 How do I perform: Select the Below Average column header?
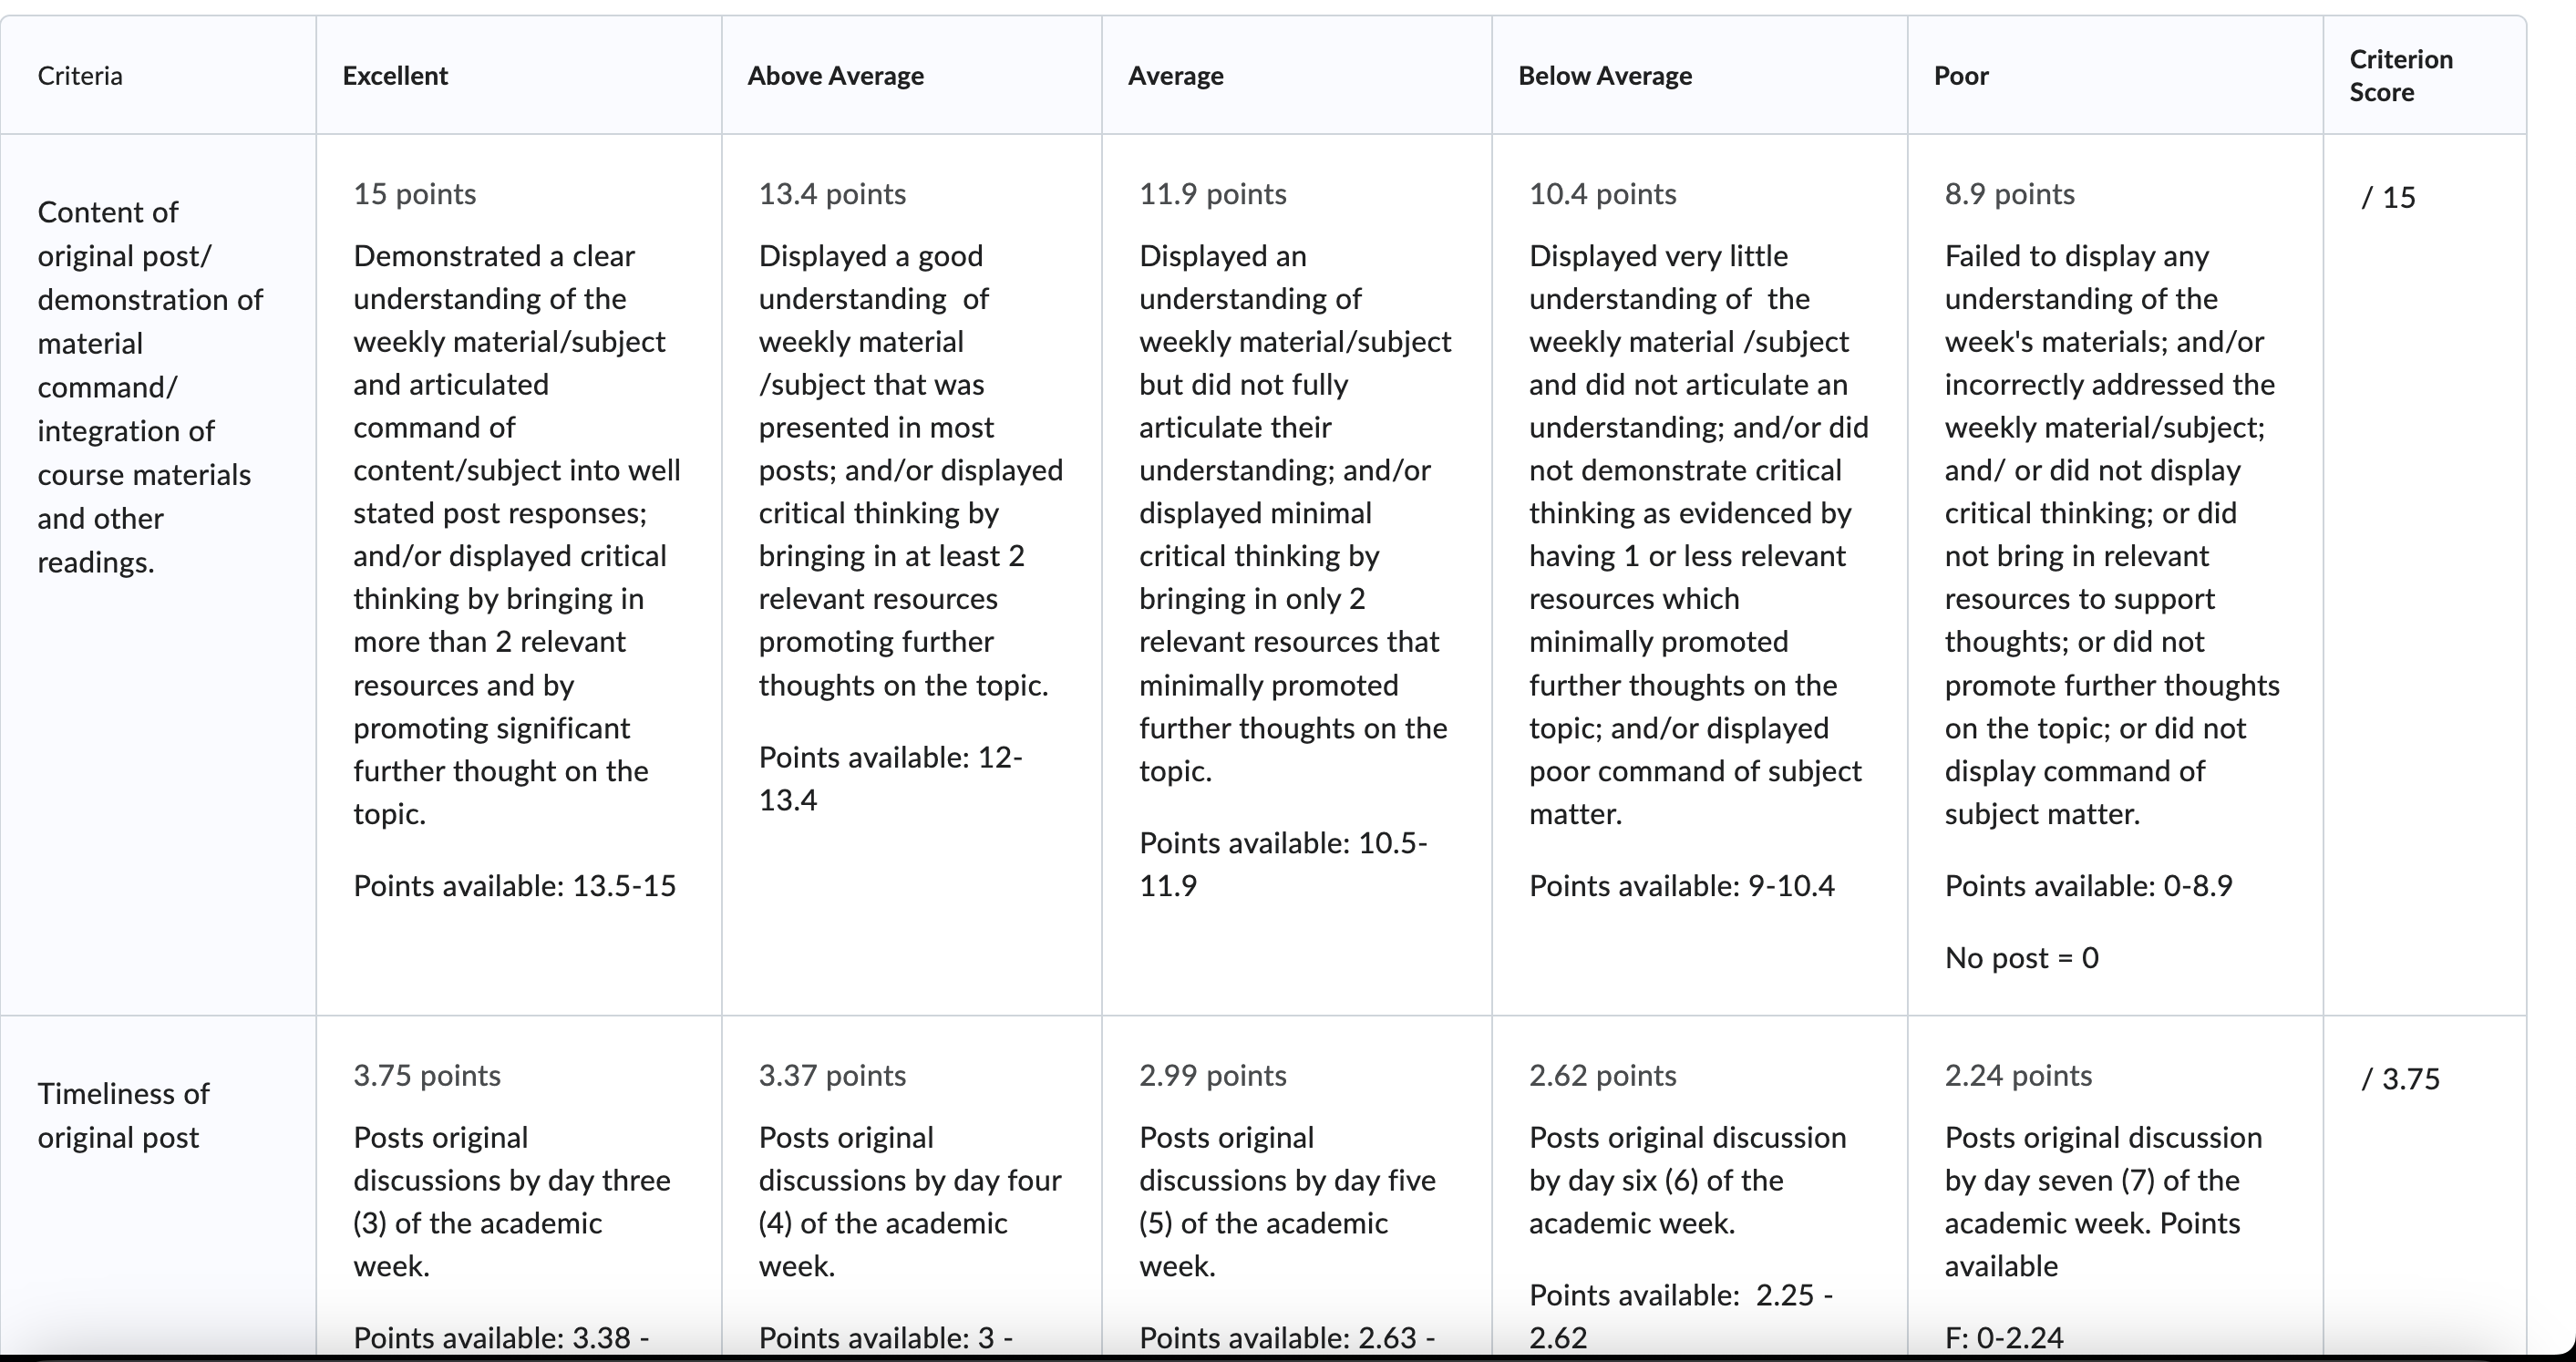click(1699, 75)
